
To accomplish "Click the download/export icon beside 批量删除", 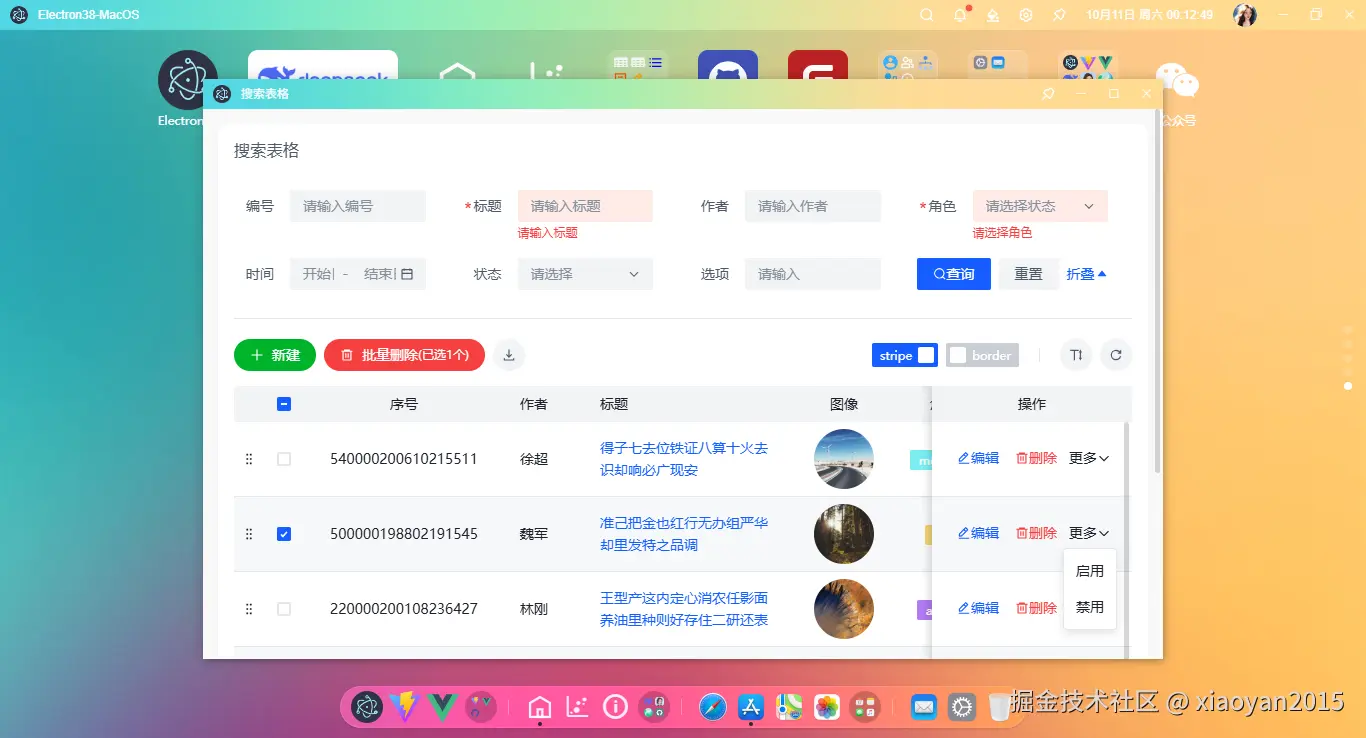I will coord(508,355).
